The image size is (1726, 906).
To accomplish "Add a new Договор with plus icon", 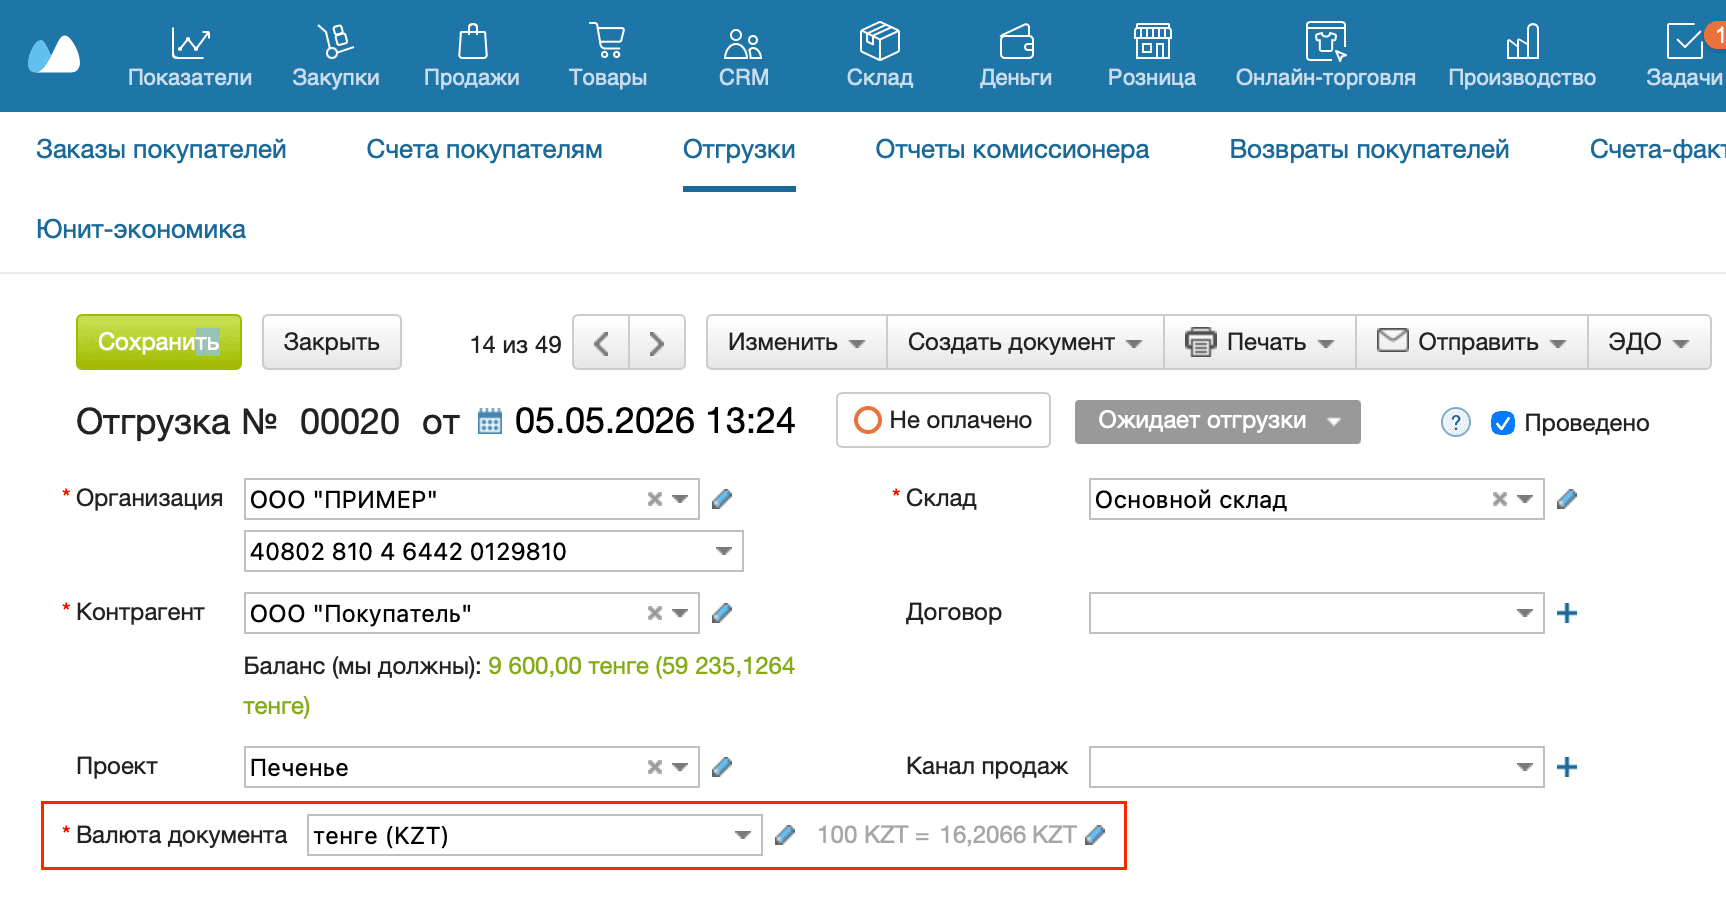I will (1567, 613).
